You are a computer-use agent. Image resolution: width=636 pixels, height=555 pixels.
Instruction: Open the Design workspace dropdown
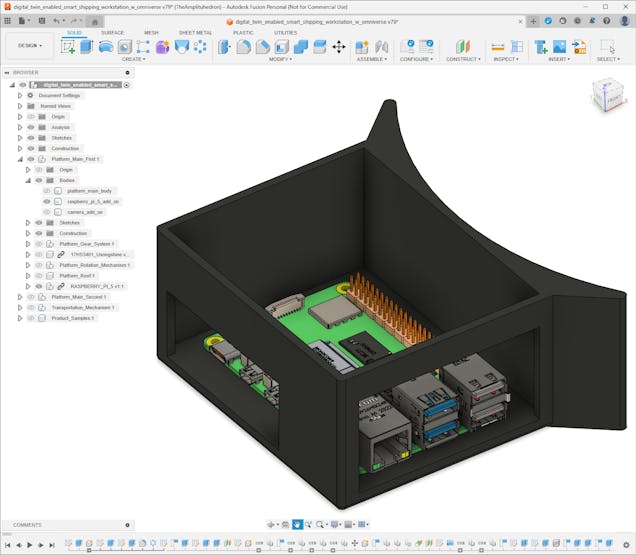pyautogui.click(x=30, y=46)
